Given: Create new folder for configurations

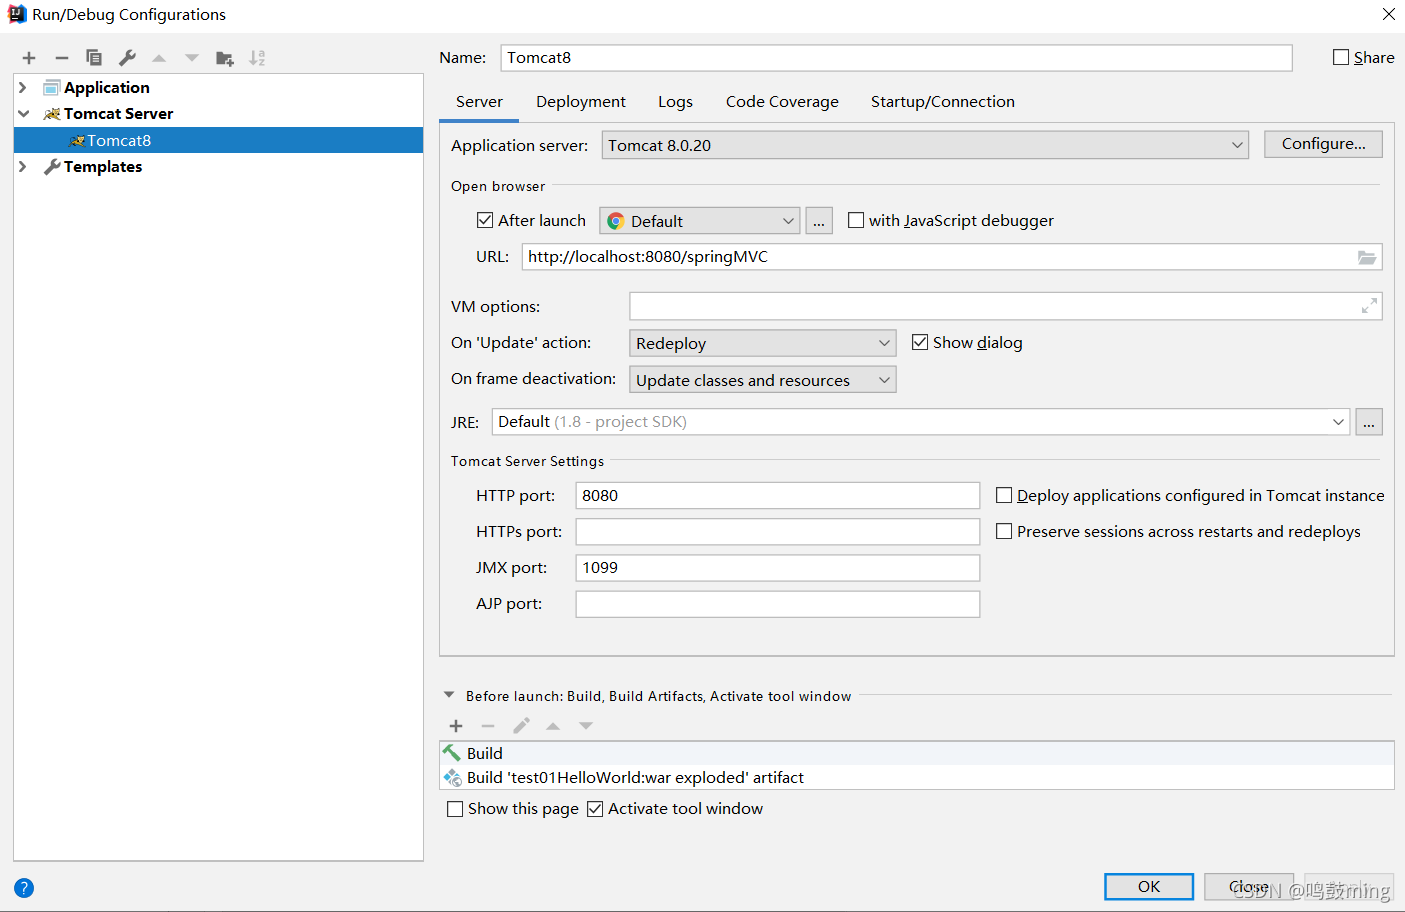Looking at the screenshot, I should click(225, 58).
